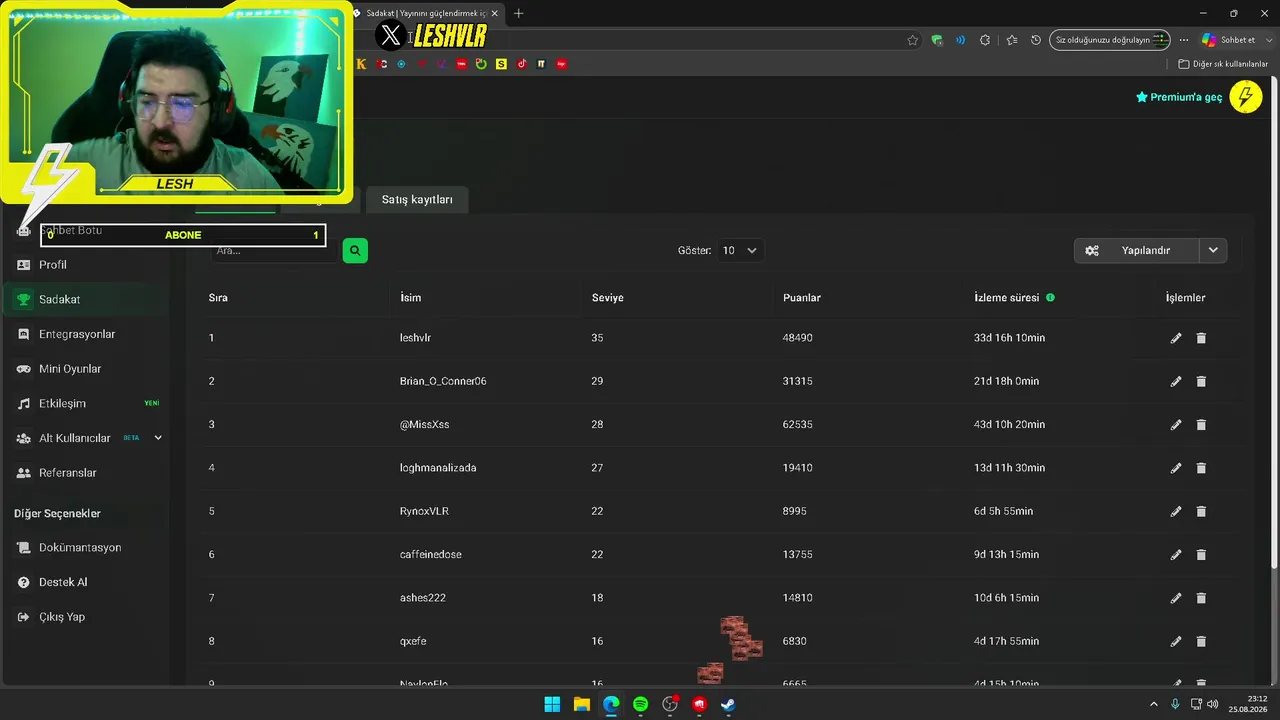
Task: Open browser extensions puzzle icon
Action: coord(985,40)
